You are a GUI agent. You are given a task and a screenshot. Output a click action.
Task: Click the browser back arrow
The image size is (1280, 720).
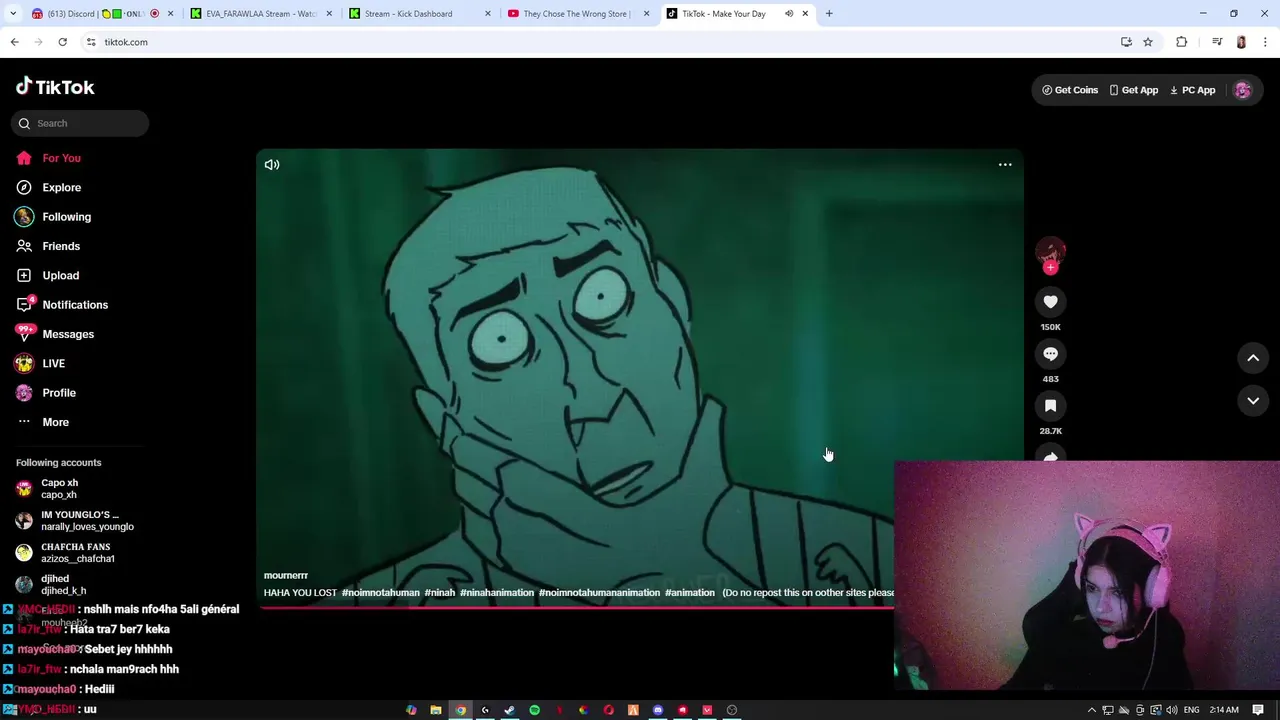(14, 42)
